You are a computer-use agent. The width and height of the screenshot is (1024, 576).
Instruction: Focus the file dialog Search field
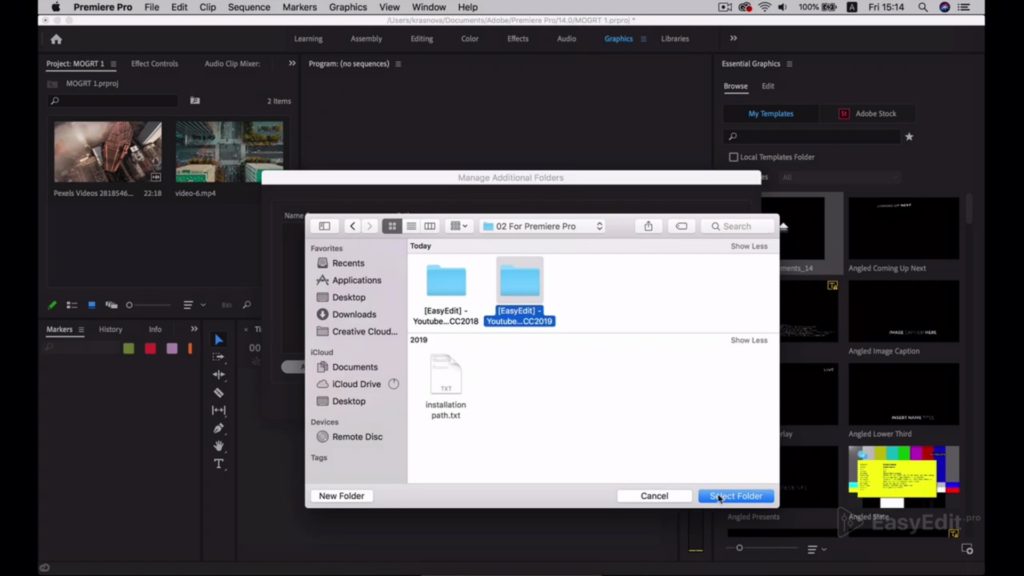tap(738, 226)
